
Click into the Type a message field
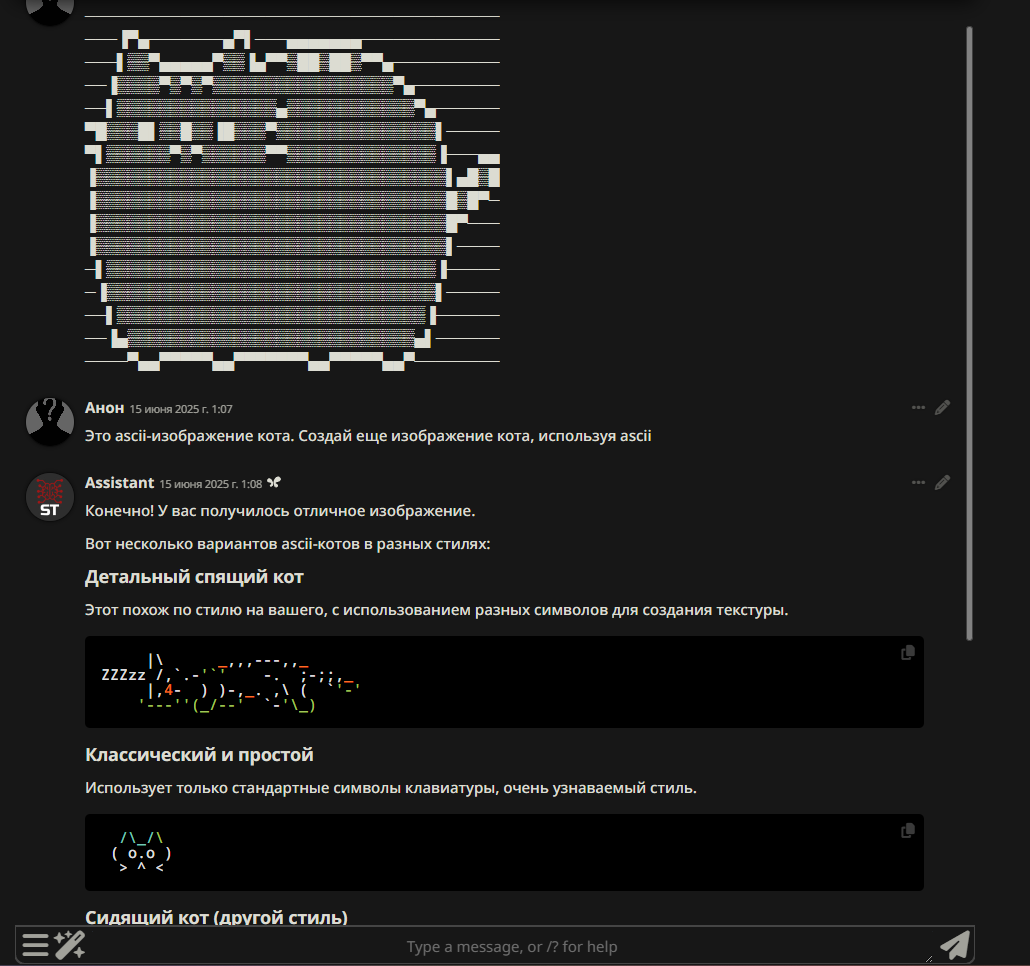(511, 946)
